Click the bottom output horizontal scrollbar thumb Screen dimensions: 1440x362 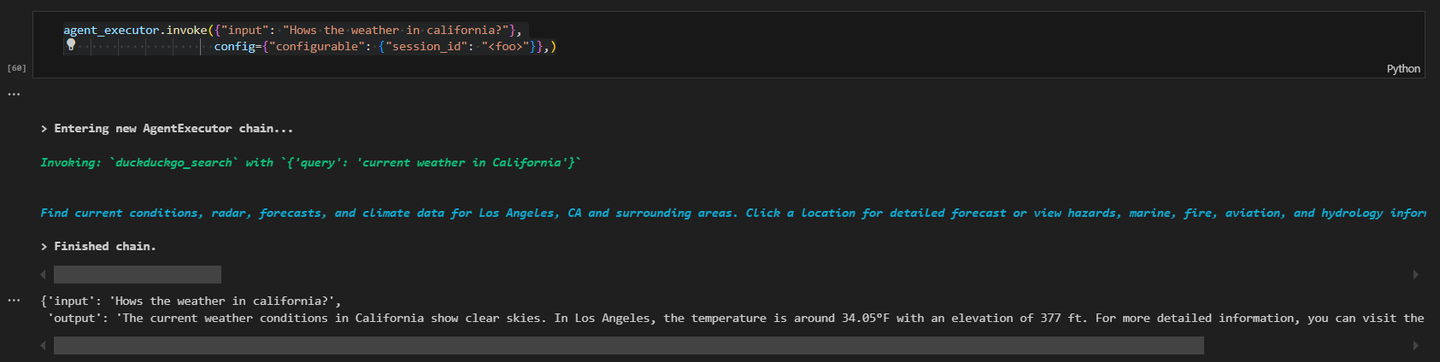(x=629, y=345)
